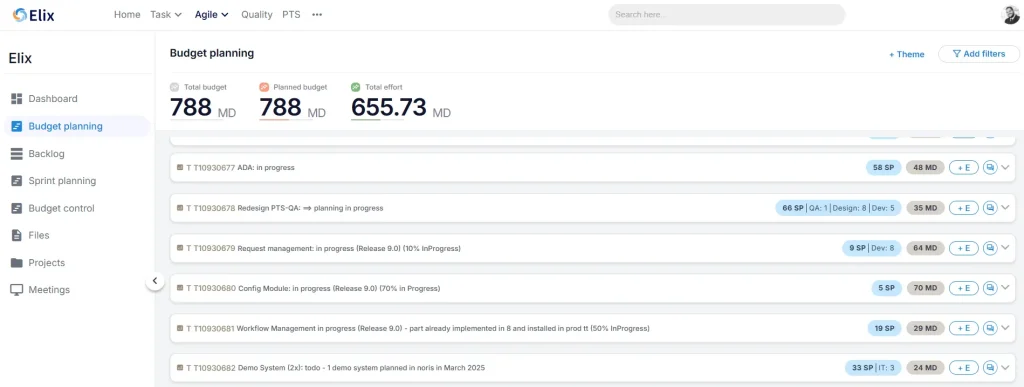This screenshot has width=1024, height=387.
Task: Click the T10930679 task ID text
Action: pyautogui.click(x=214, y=248)
